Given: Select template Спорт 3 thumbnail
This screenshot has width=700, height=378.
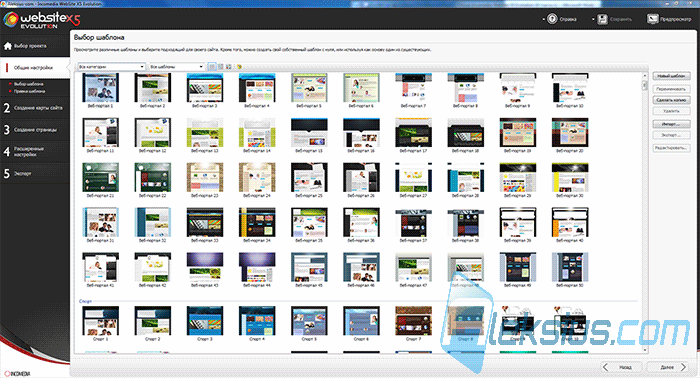Looking at the screenshot, I should [205, 320].
